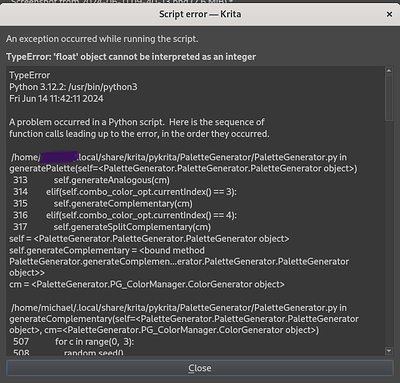
Task: Click 'An exception occurred while running the script.'
Action: 102,39
